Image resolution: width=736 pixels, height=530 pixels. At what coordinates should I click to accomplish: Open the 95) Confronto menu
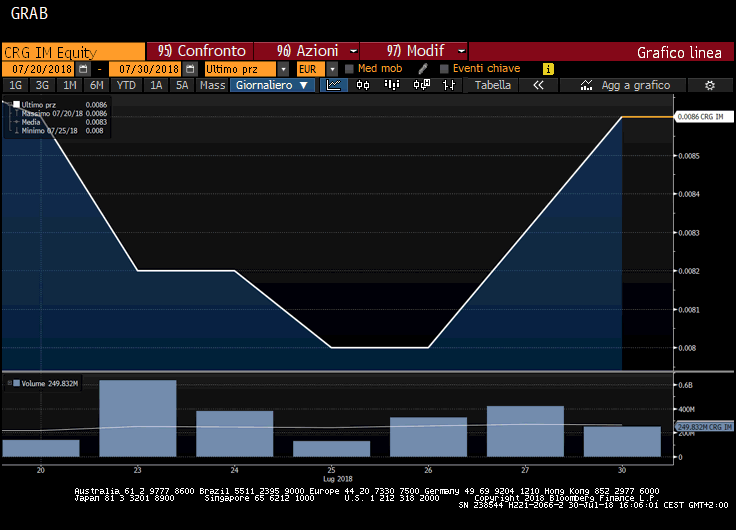tap(200, 51)
